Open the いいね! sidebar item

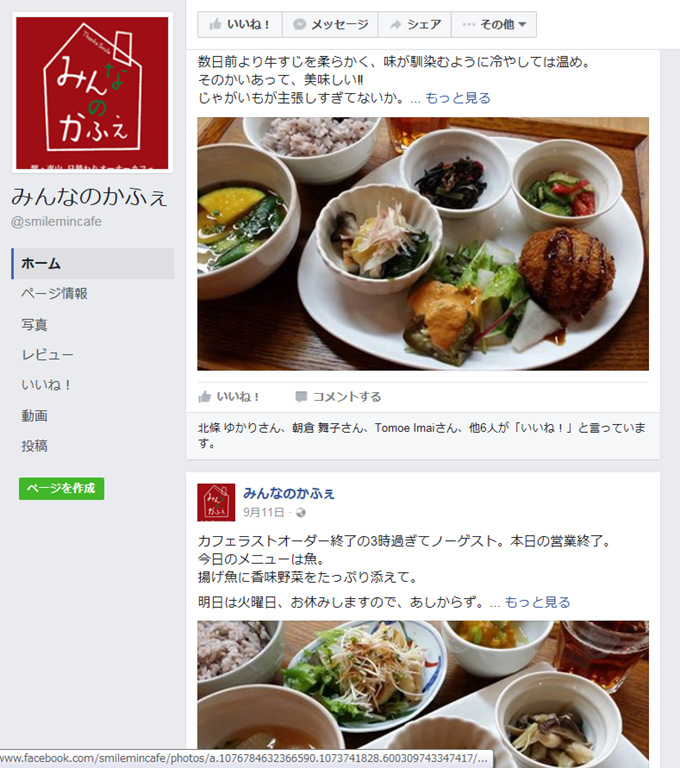[46, 385]
